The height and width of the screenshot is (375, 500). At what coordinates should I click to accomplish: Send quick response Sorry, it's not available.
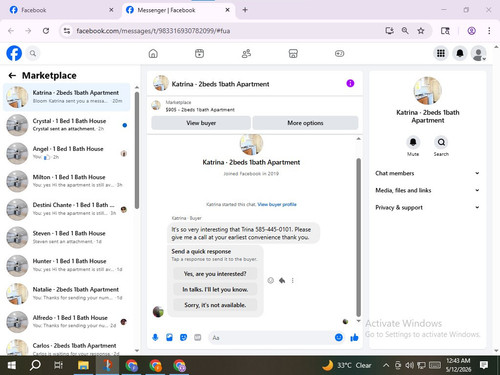215,305
